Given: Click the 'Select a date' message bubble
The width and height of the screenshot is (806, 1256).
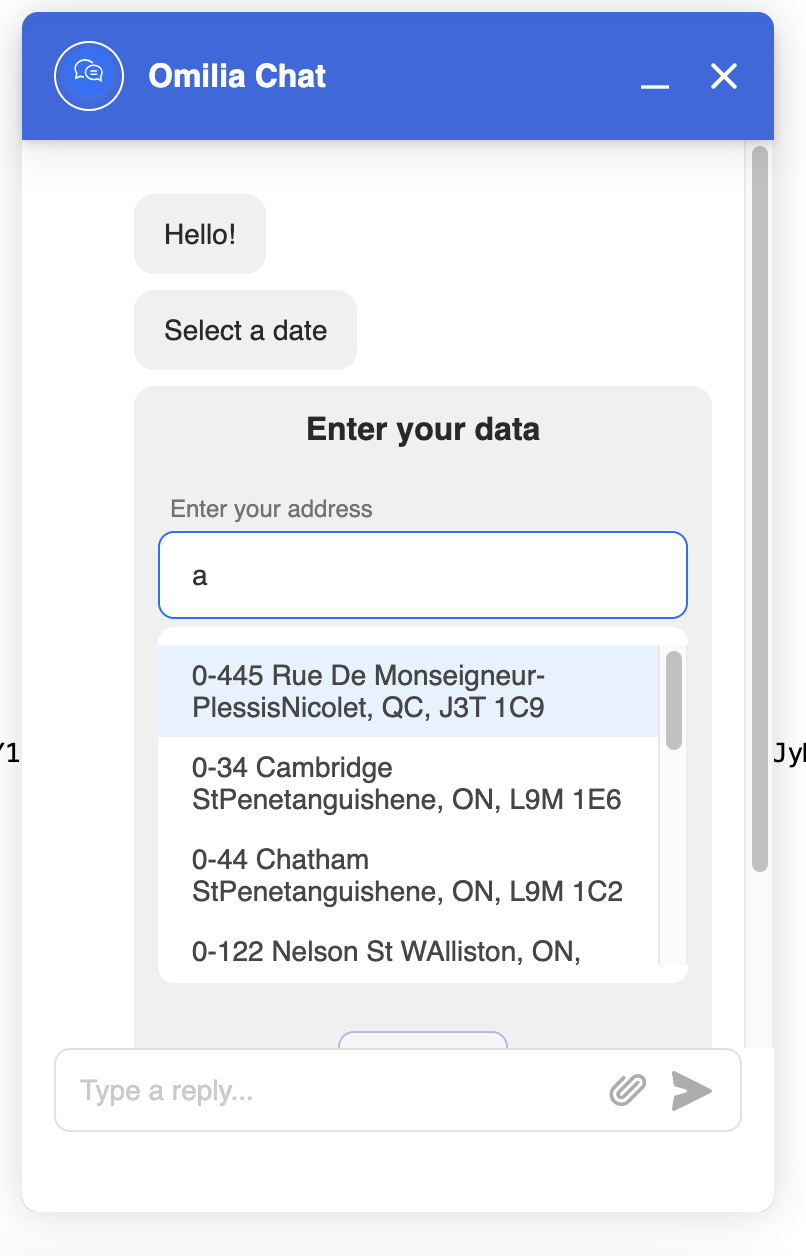Looking at the screenshot, I should coord(245,330).
